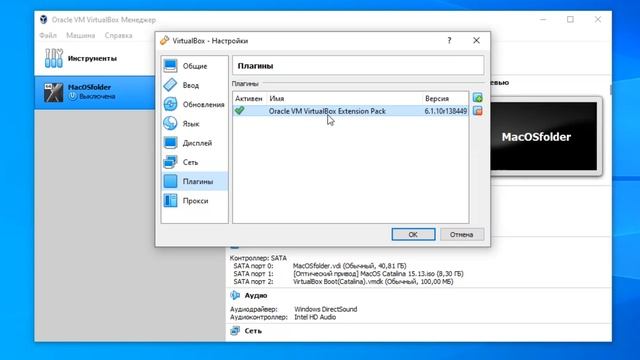
Task: Click the Прокси icon in sidebar
Action: tap(170, 200)
